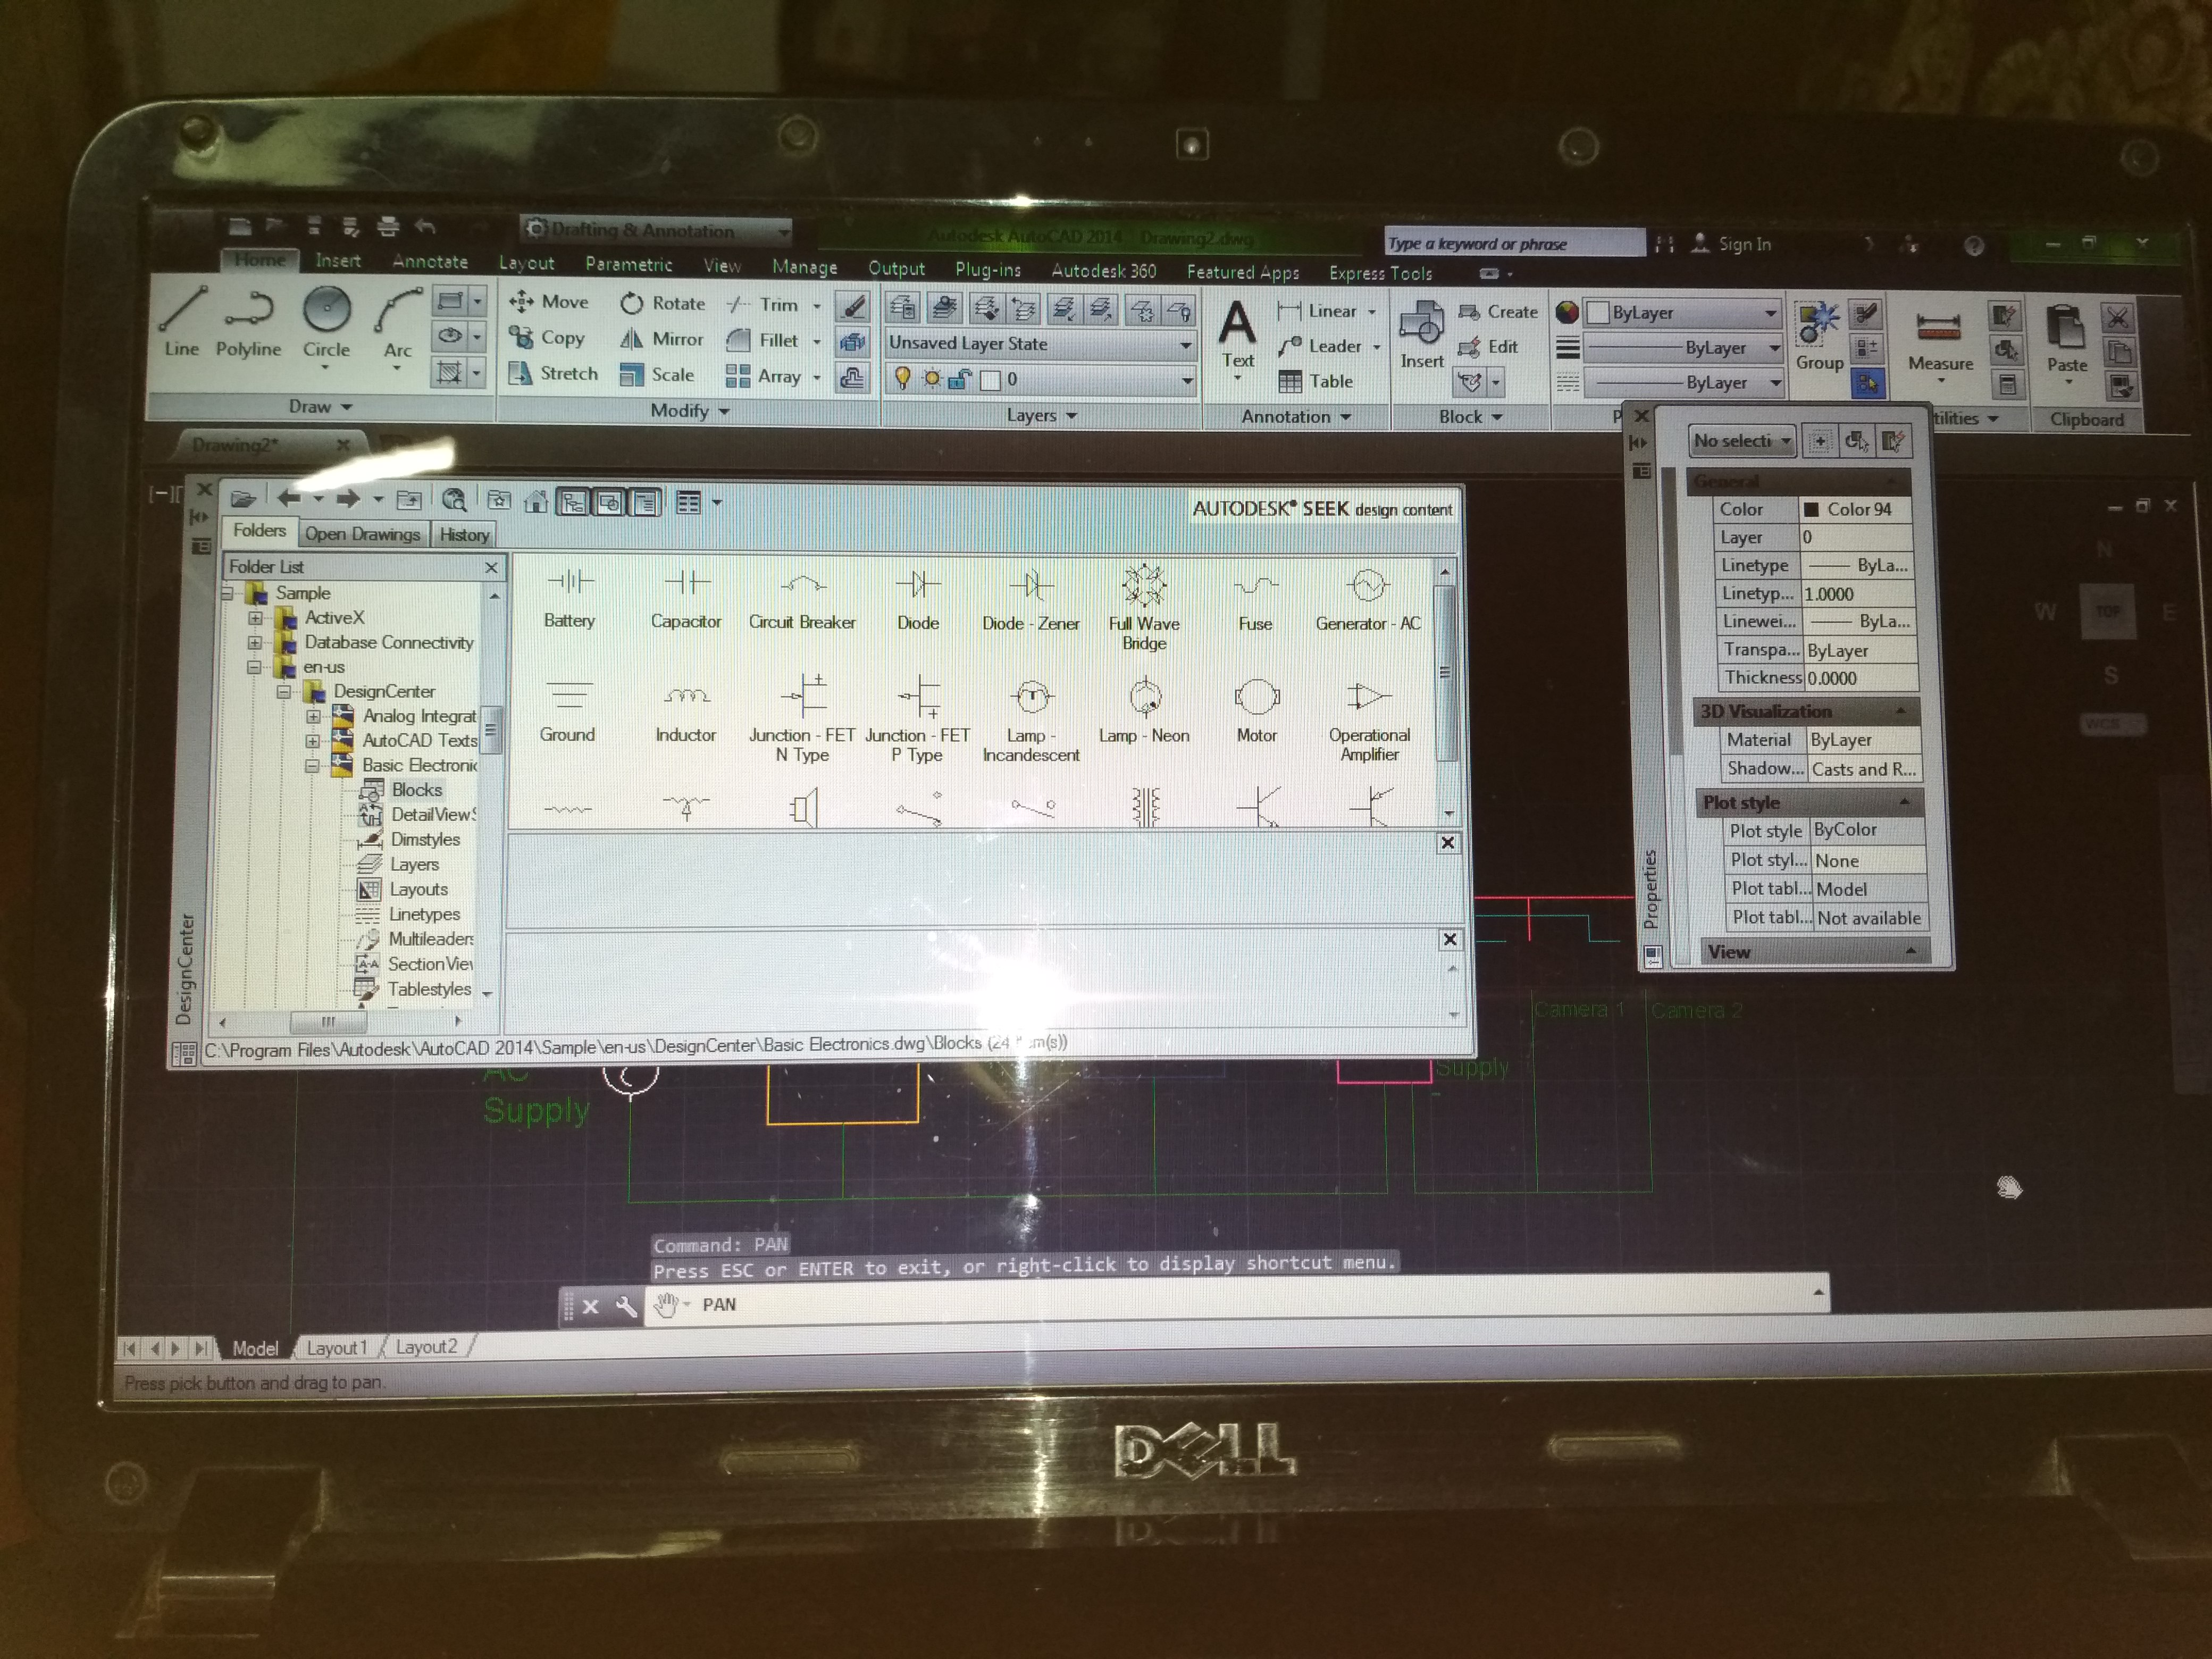This screenshot has width=2212, height=1659.
Task: Click Color 94 swatch in Properties
Action: tap(1811, 510)
